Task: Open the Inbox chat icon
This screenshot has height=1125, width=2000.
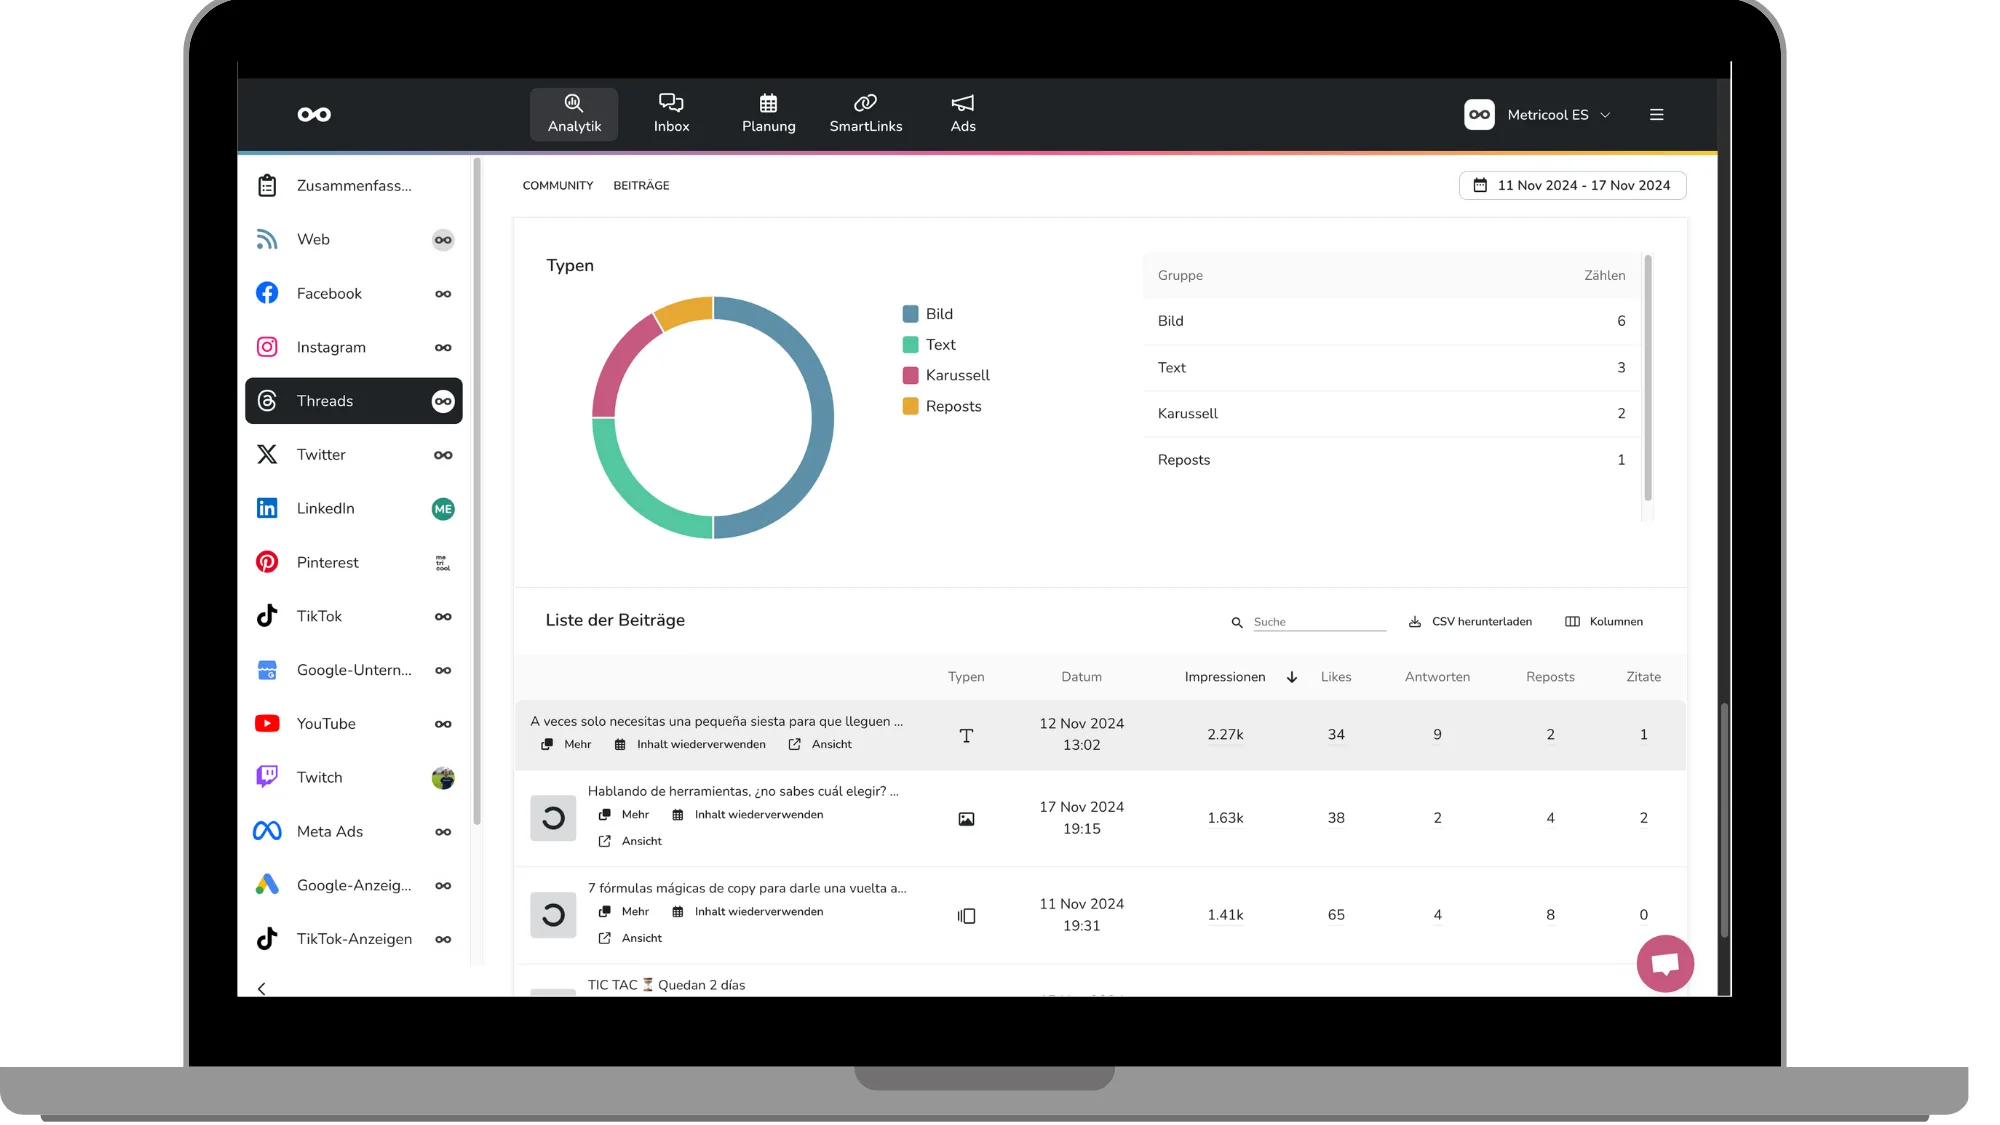Action: coord(671,103)
